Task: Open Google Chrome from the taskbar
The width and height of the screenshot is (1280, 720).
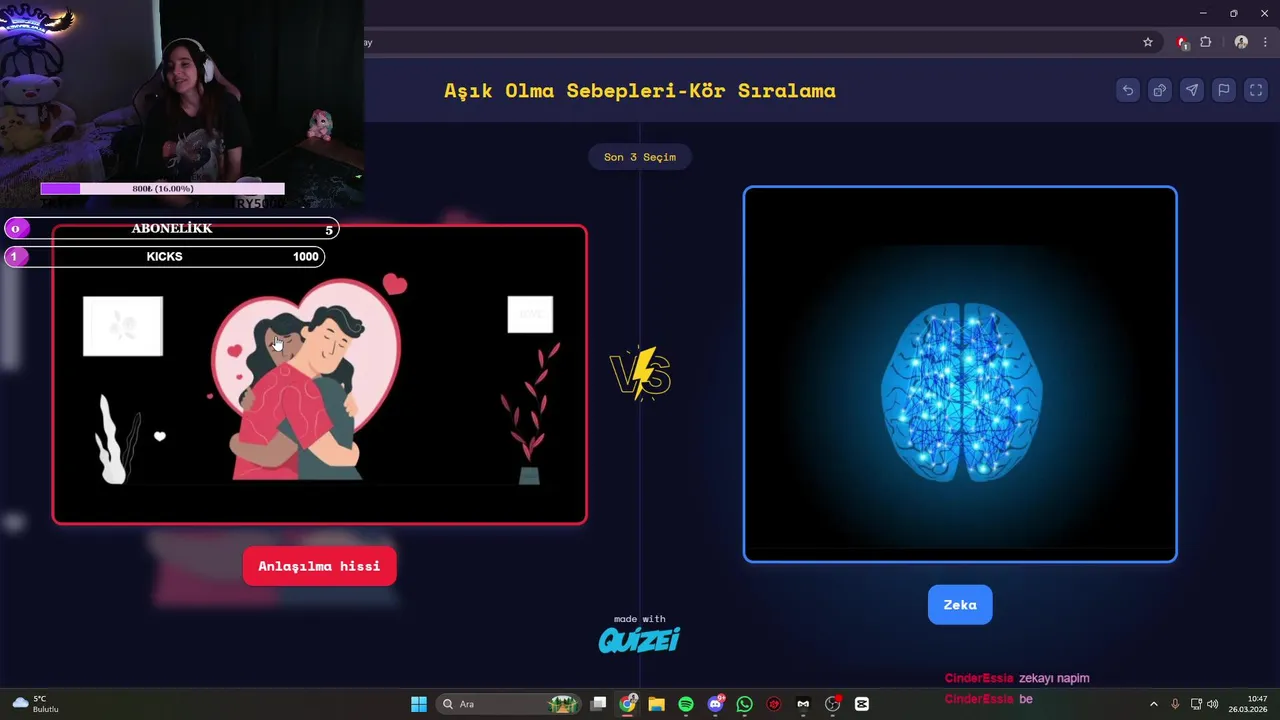Action: point(627,704)
